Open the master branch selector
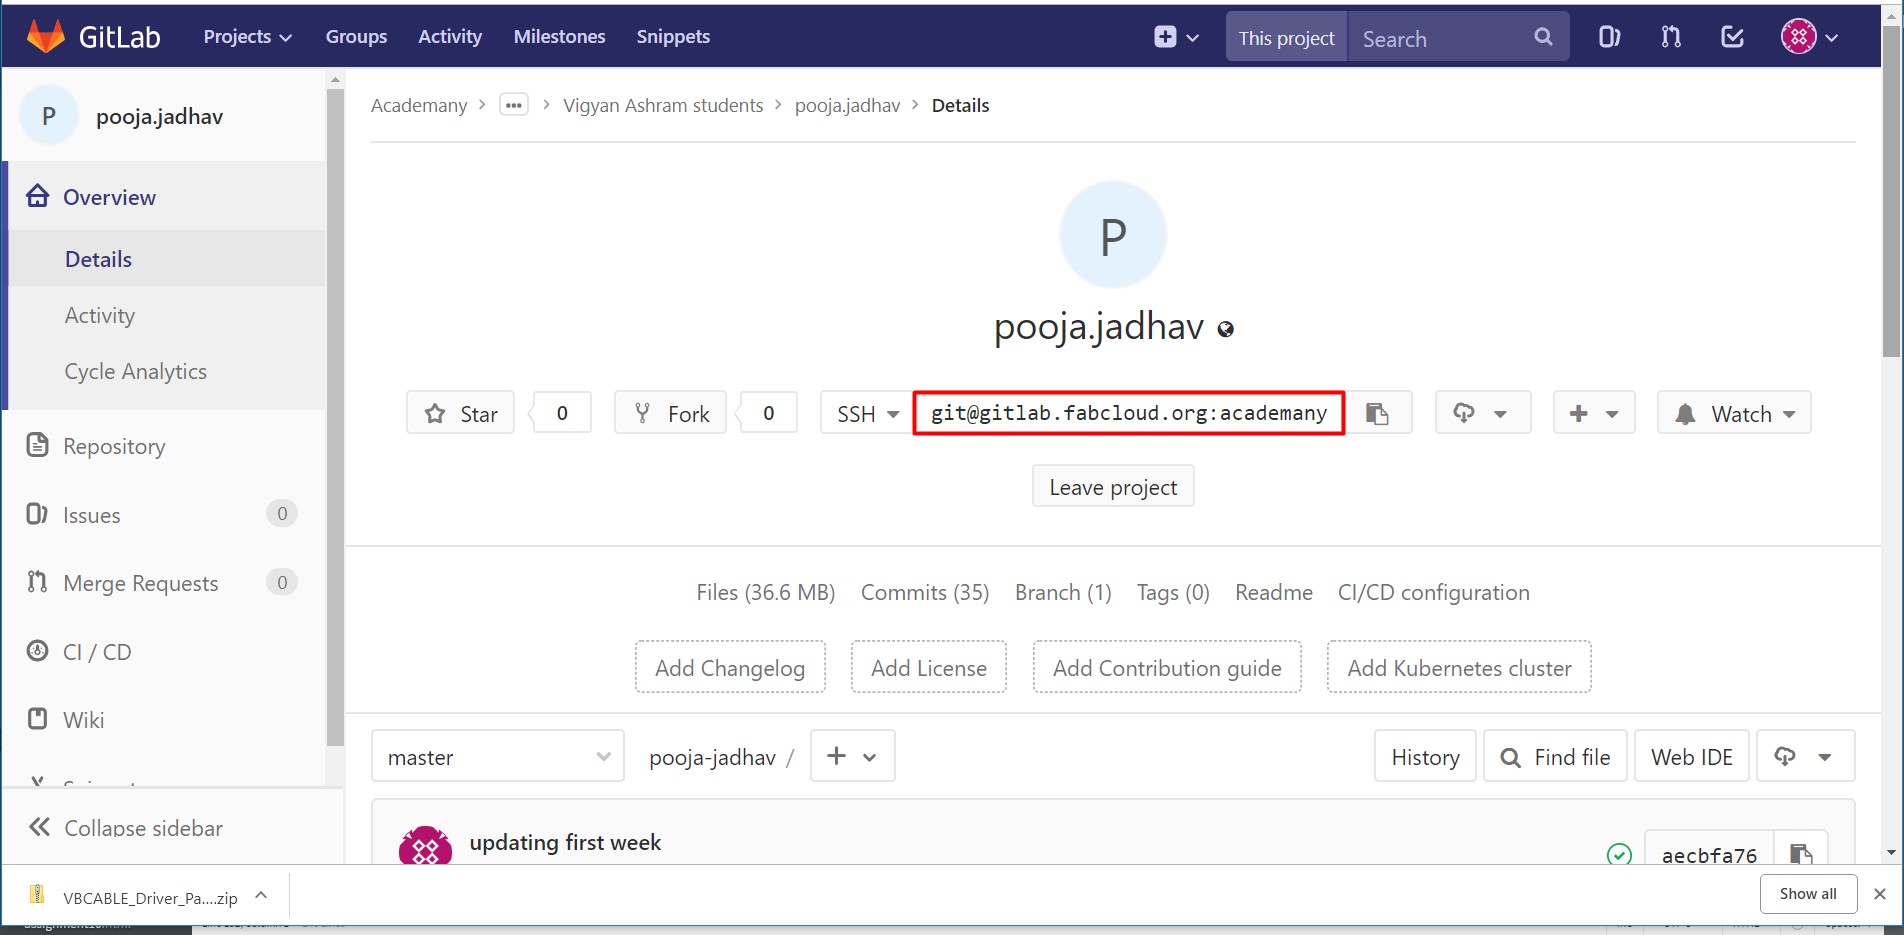 [498, 757]
